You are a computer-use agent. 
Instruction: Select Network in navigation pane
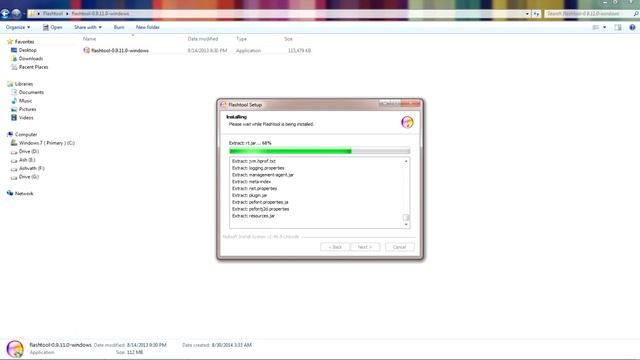point(24,193)
